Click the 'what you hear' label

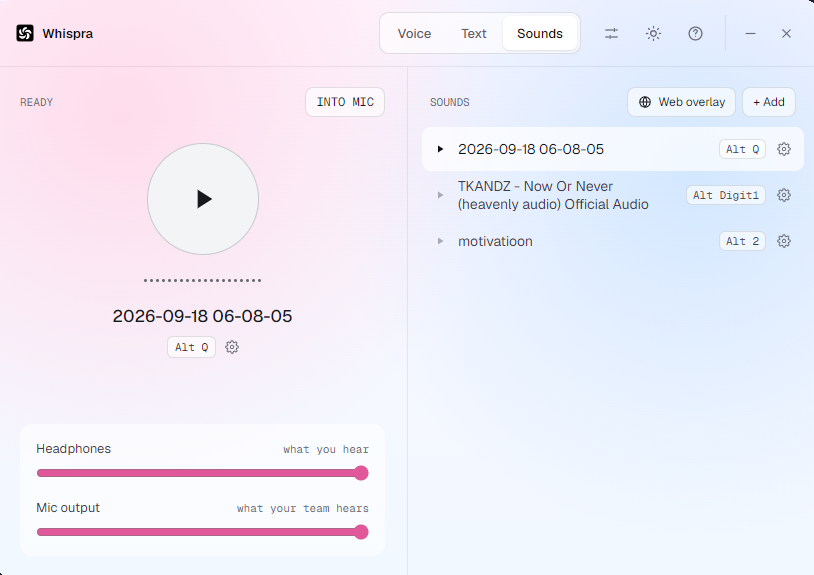click(x=326, y=449)
